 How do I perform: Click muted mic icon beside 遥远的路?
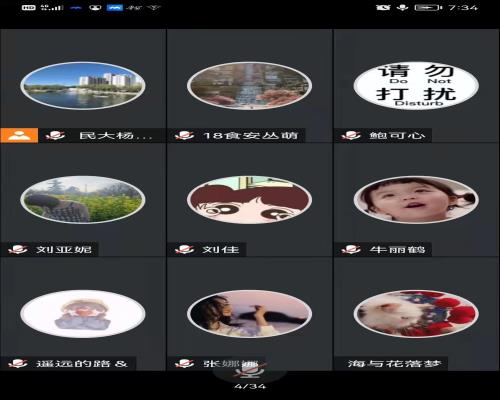point(17,363)
